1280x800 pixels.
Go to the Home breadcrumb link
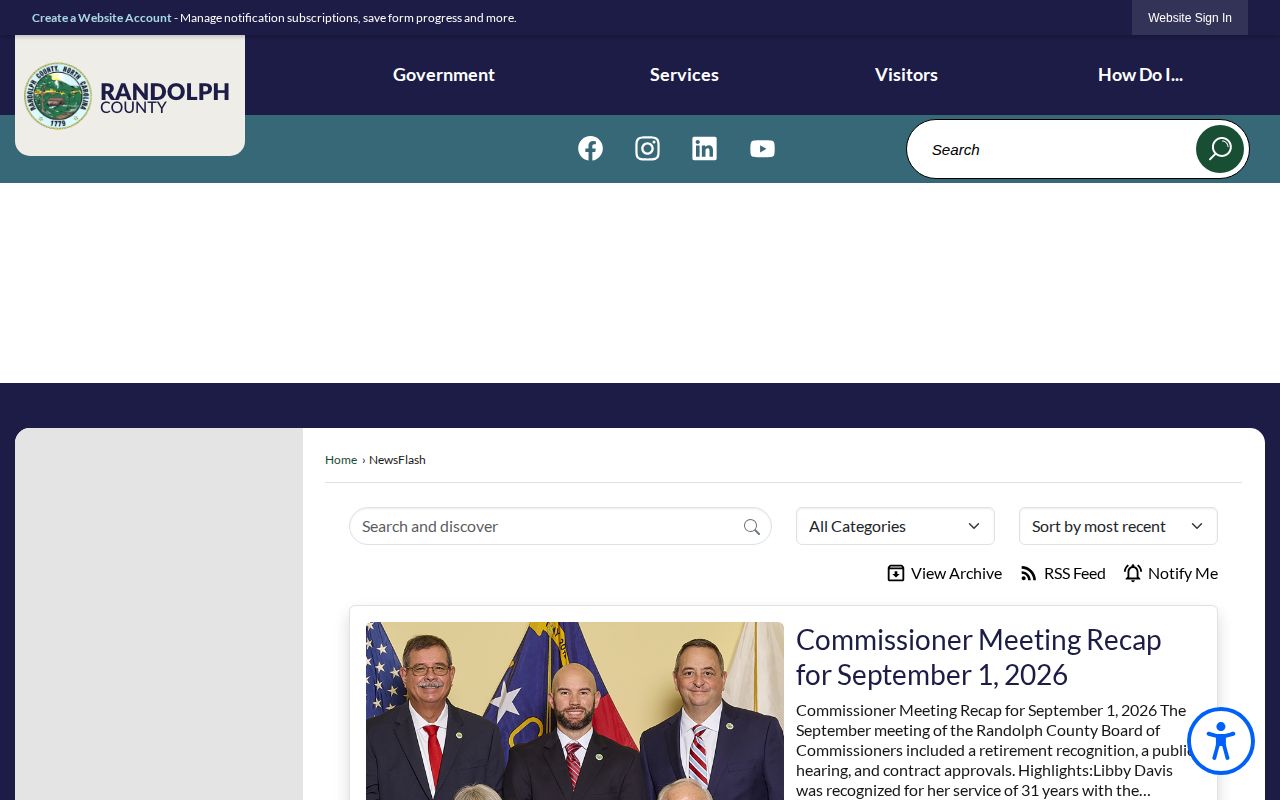pyautogui.click(x=341, y=460)
